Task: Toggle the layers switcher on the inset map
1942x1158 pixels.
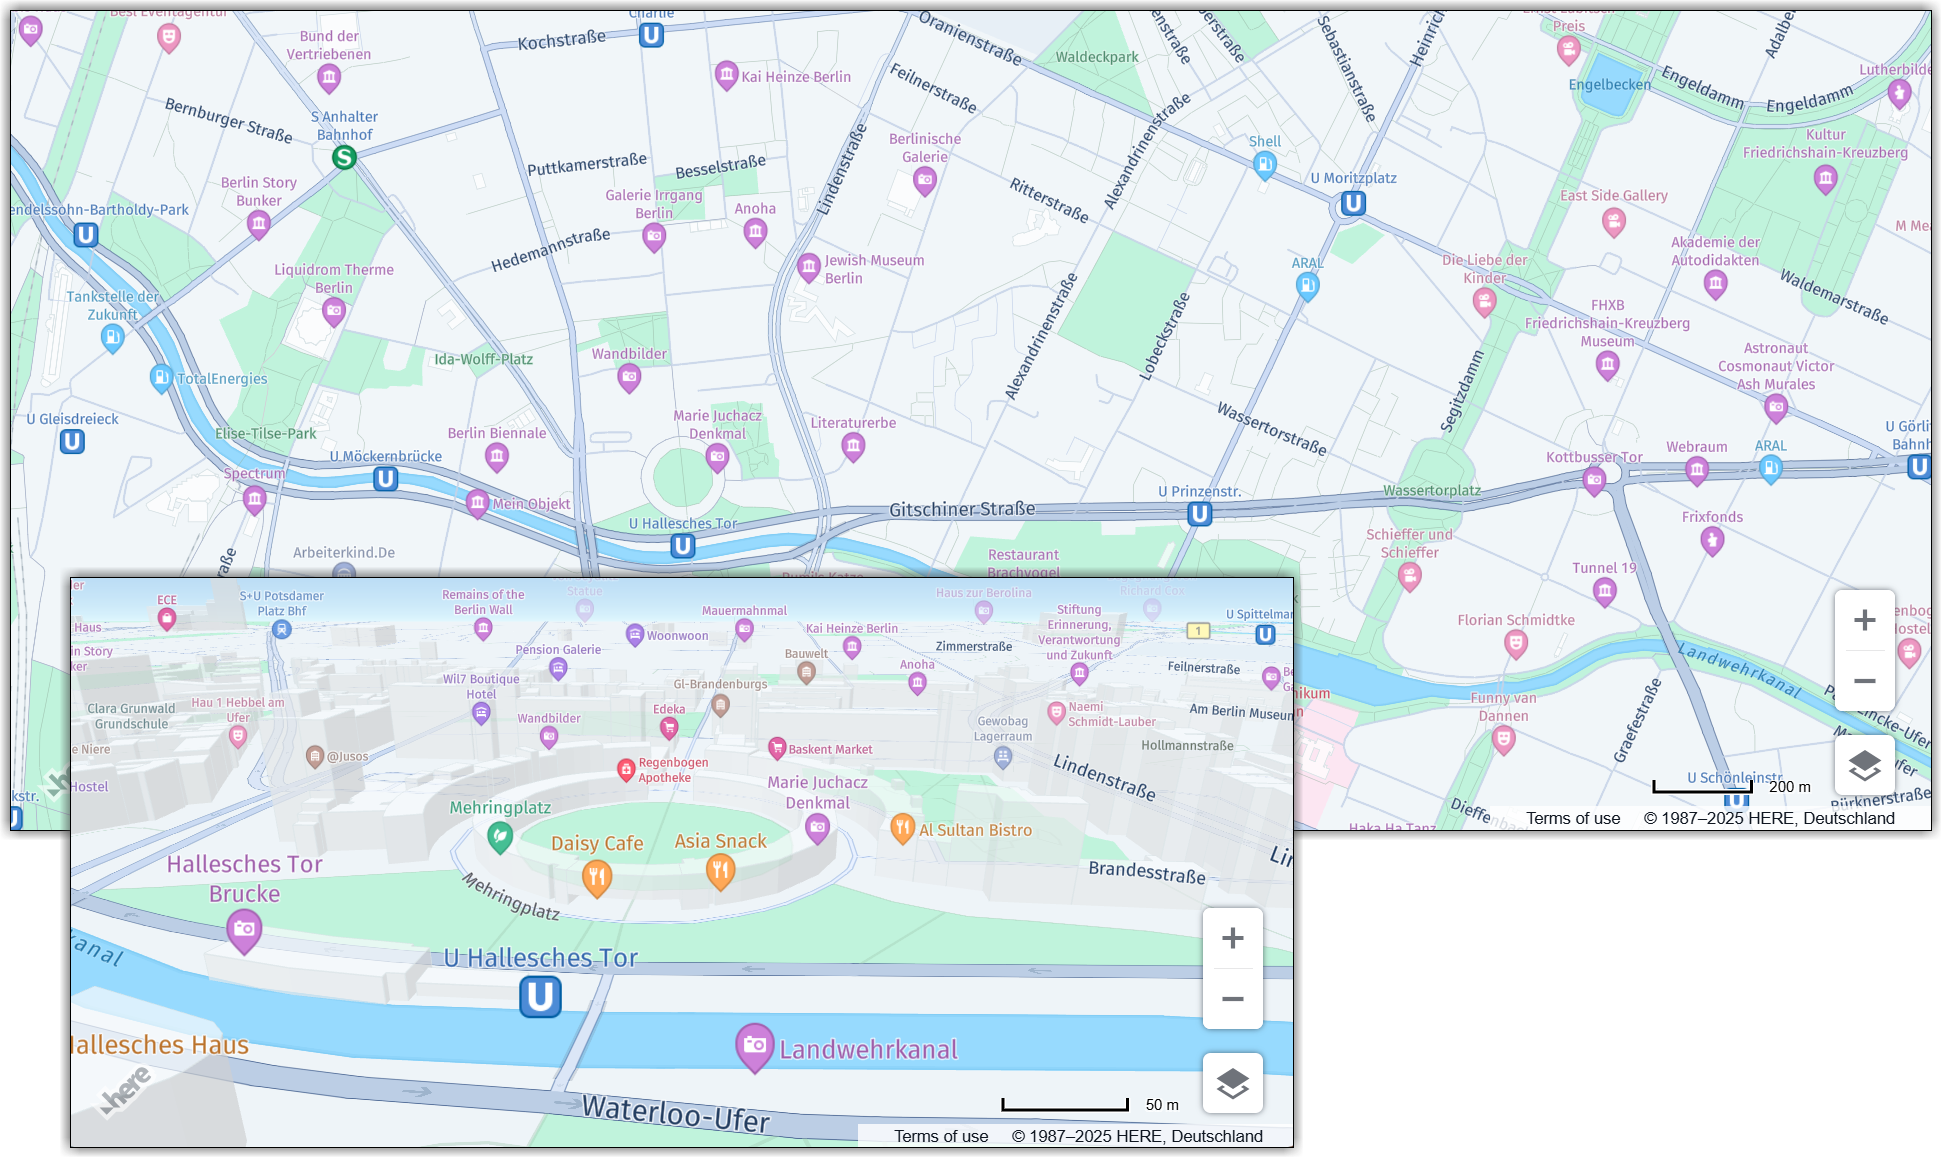Action: click(x=1232, y=1082)
